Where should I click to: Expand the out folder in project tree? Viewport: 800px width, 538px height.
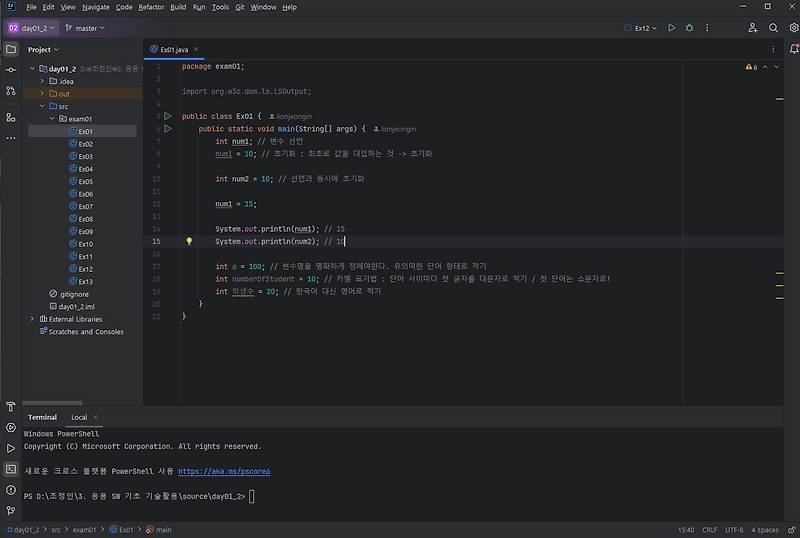click(x=42, y=94)
